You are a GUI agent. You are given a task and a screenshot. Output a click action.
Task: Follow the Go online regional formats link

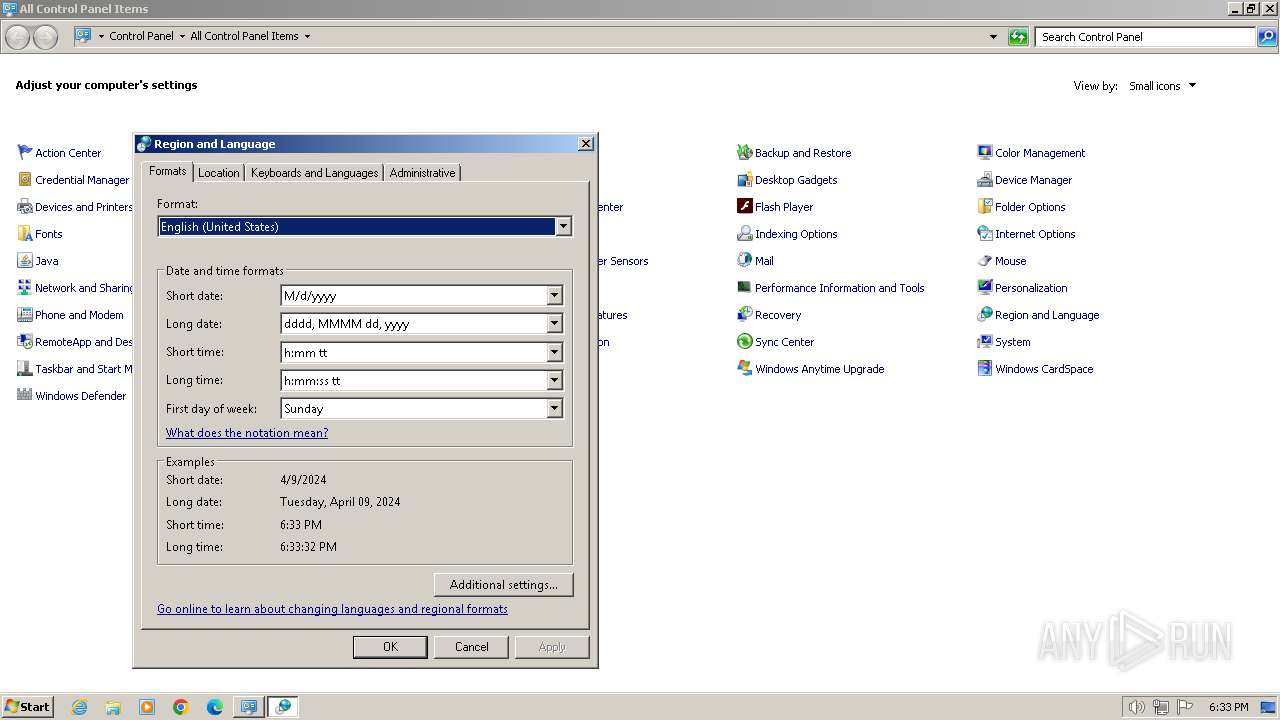[332, 609]
